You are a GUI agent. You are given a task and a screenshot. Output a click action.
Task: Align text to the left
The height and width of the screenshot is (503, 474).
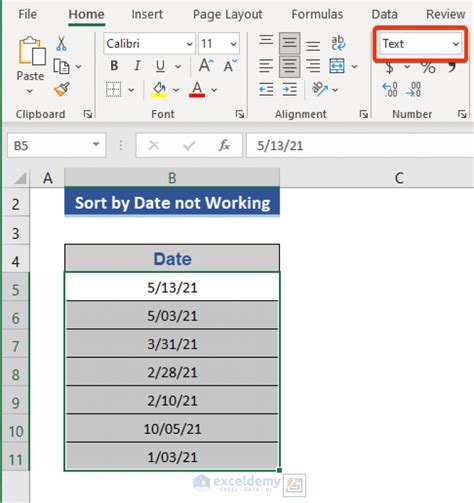coord(266,66)
